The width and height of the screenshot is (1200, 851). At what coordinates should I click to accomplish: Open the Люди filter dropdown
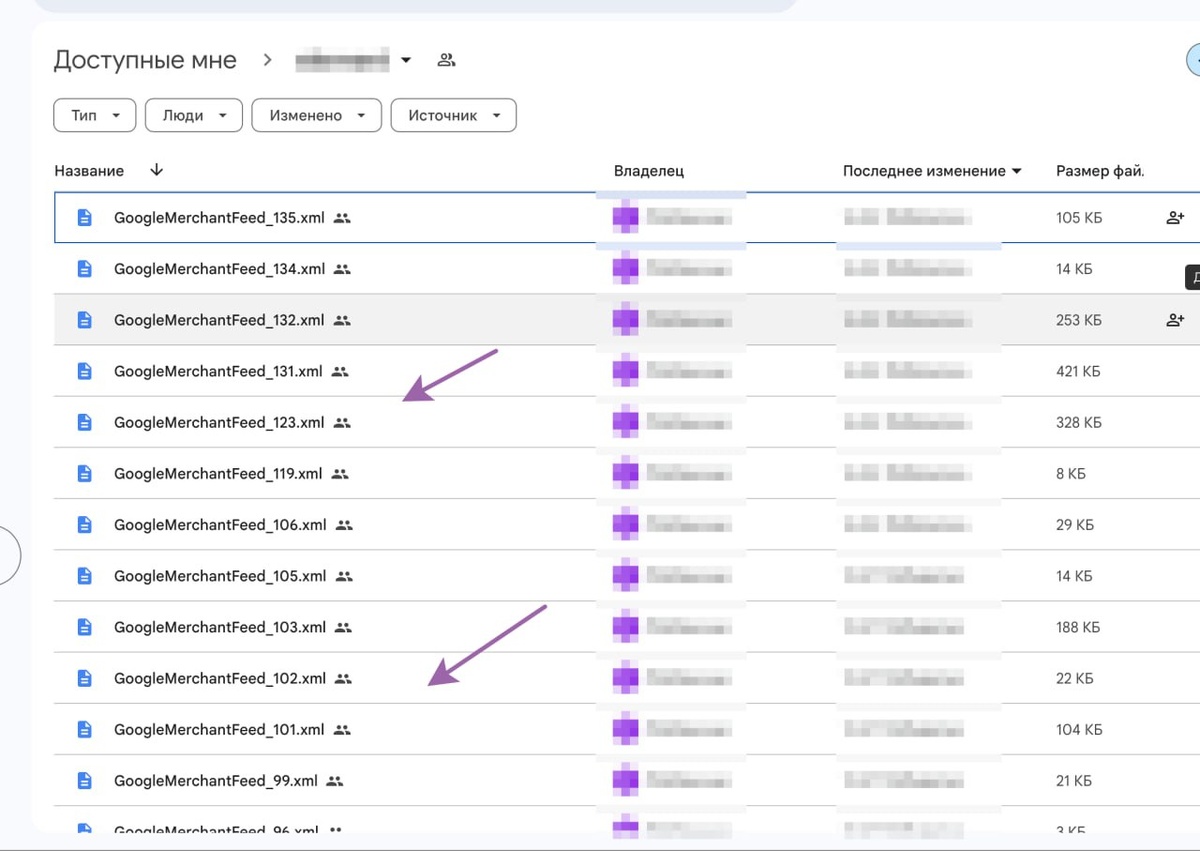193,115
